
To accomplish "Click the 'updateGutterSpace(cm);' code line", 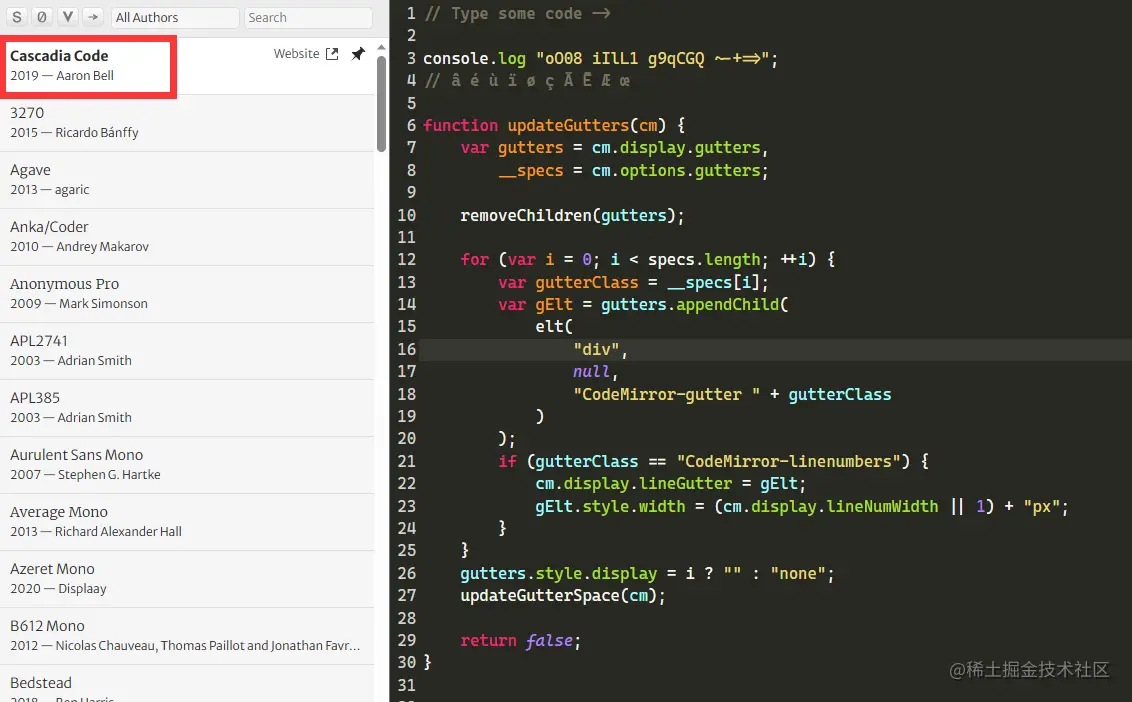I will tap(562, 596).
